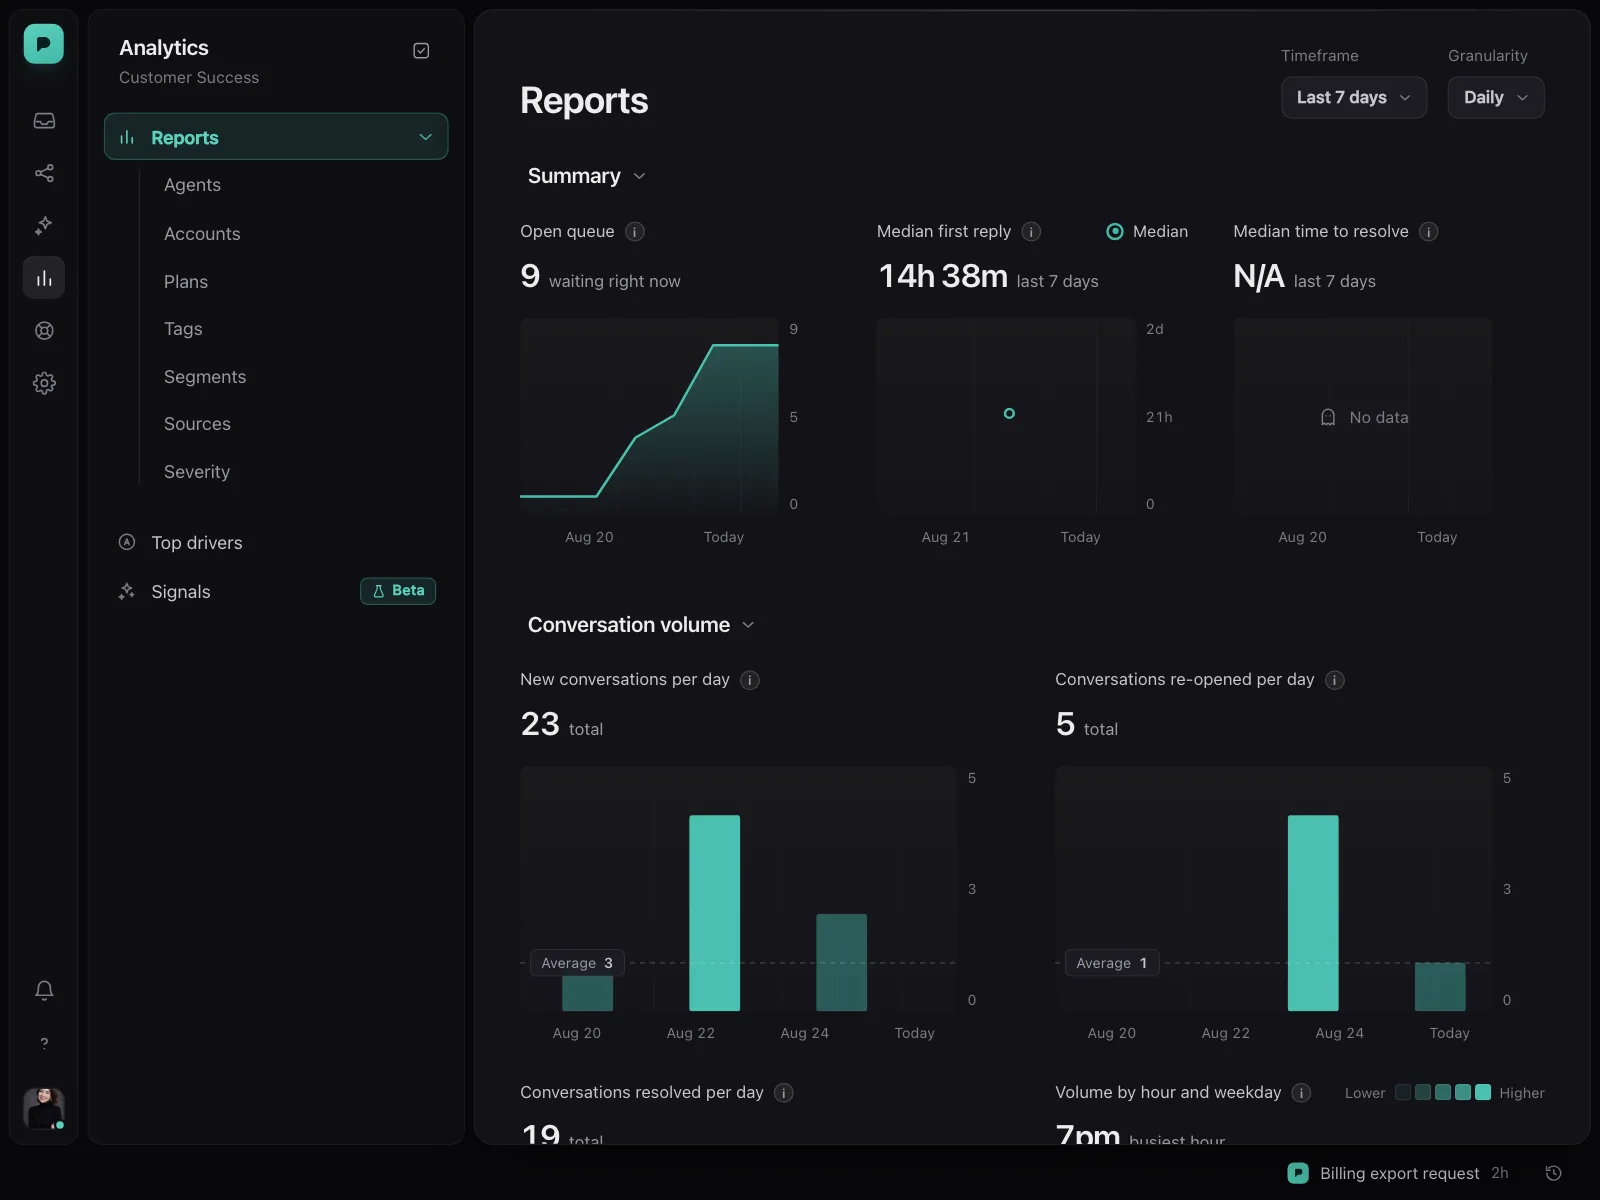Click the darkest Lower heatmap legend swatch
Image resolution: width=1600 pixels, height=1200 pixels.
click(x=1403, y=1093)
